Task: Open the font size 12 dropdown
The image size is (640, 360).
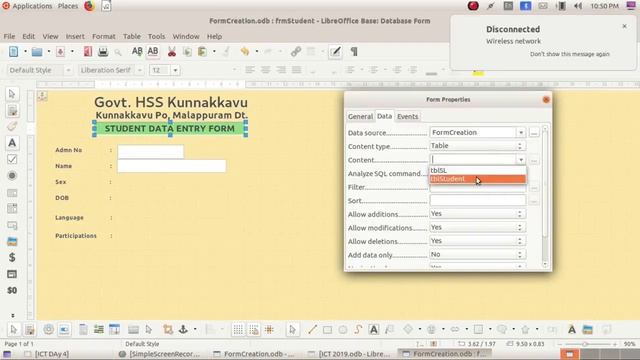Action: pyautogui.click(x=175, y=70)
